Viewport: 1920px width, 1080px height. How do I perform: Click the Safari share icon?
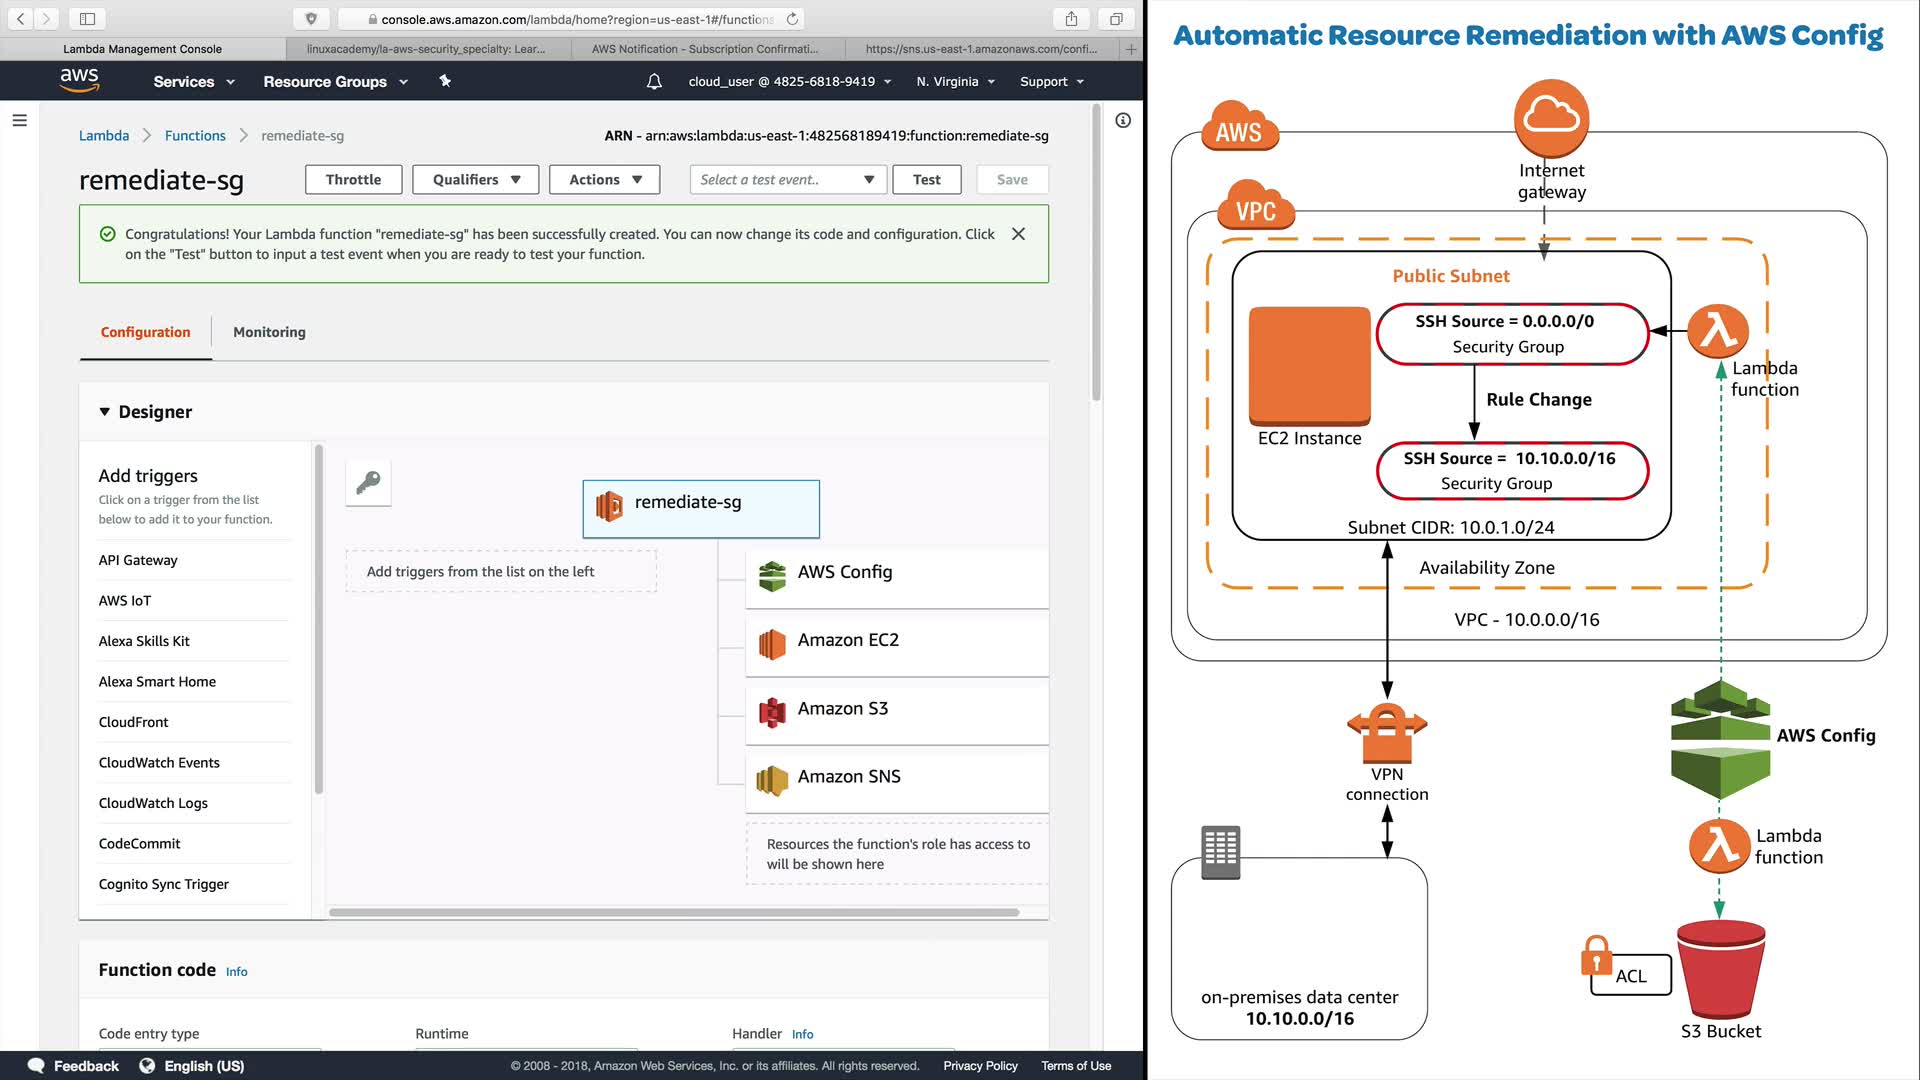tap(1071, 19)
